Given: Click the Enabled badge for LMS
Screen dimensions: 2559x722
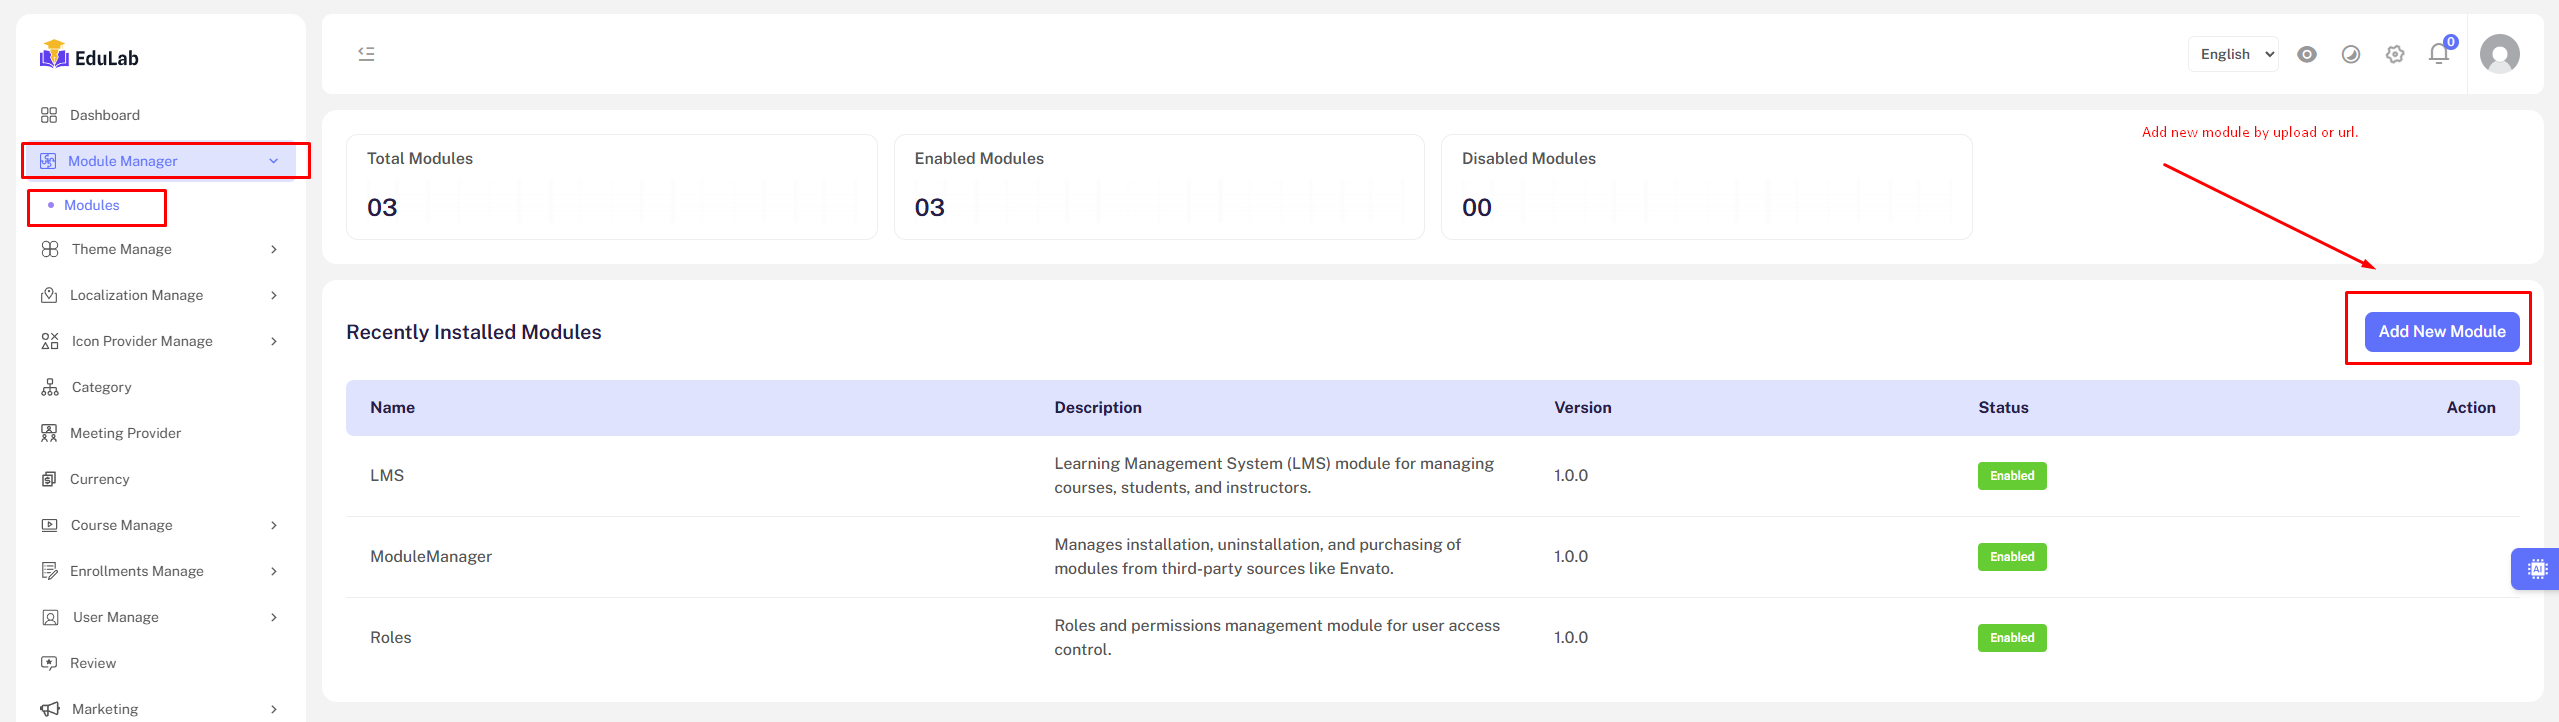Looking at the screenshot, I should [x=2011, y=476].
